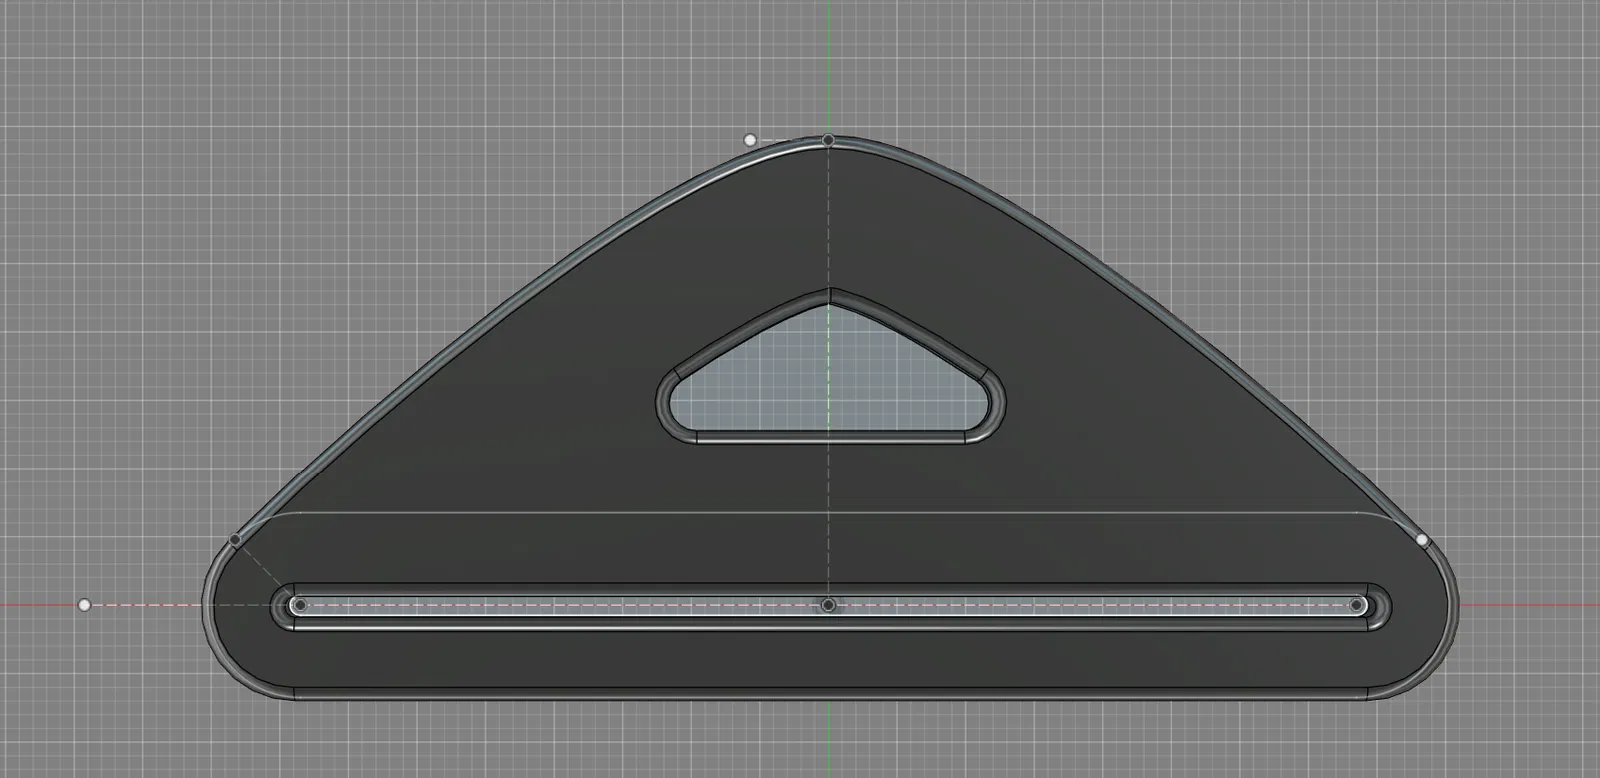Click the white spline handle left of the apex
The width and height of the screenshot is (1600, 778).
point(751,141)
